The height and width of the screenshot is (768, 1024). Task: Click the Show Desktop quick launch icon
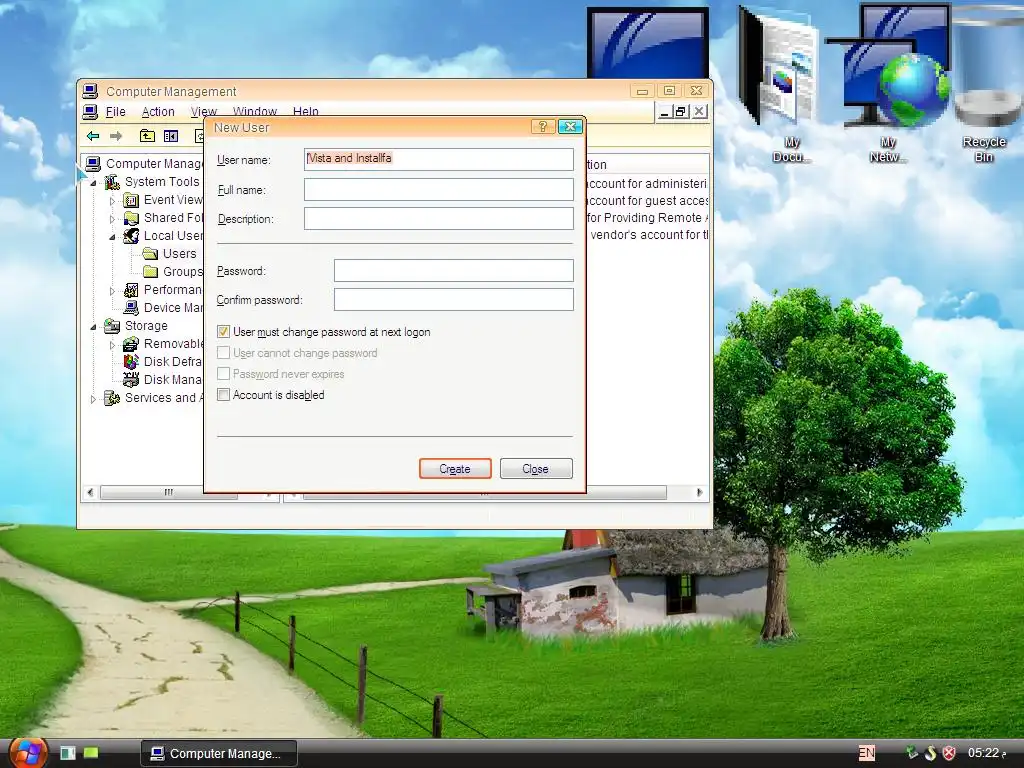click(68, 753)
